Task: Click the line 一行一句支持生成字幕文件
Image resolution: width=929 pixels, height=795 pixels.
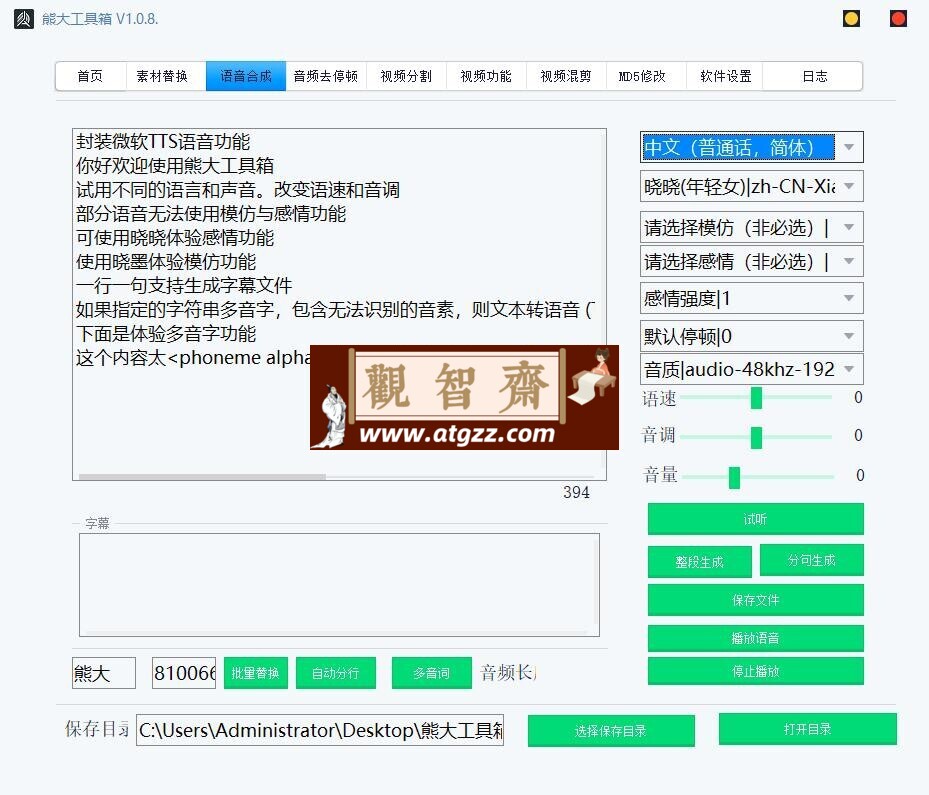Action: 184,286
